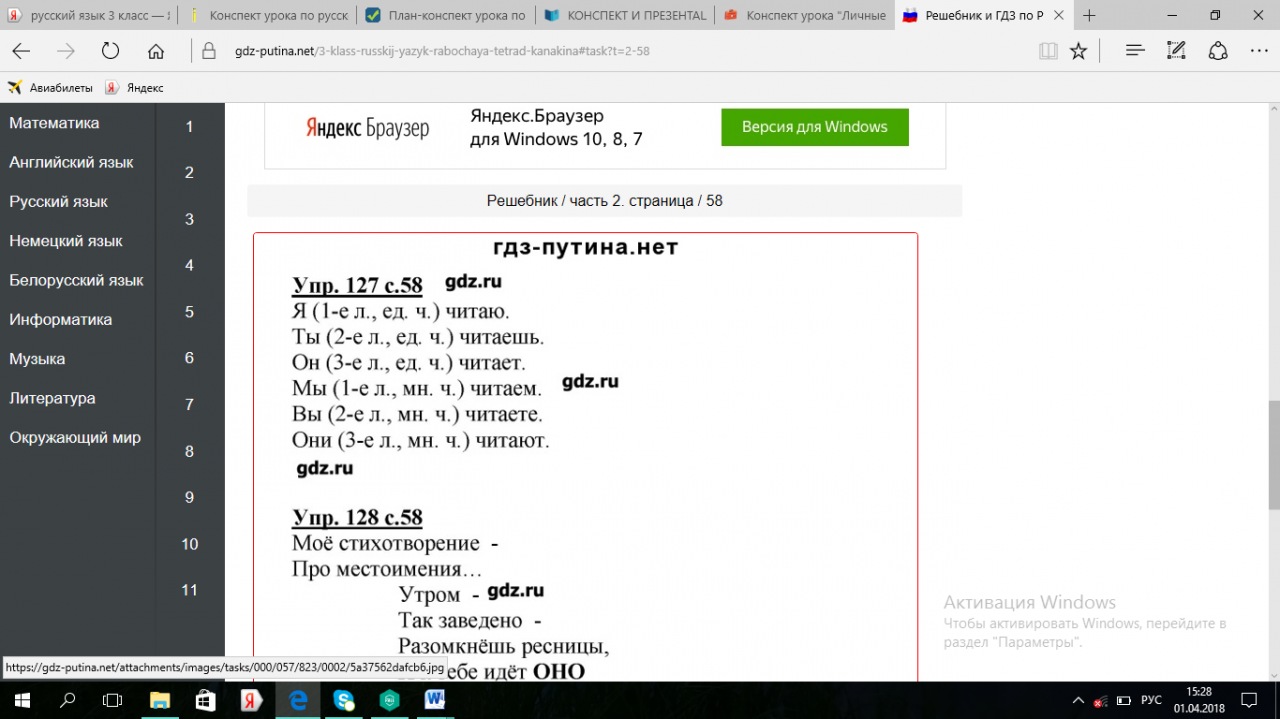
Task: Select class number 7 in sidebar
Action: [189, 405]
